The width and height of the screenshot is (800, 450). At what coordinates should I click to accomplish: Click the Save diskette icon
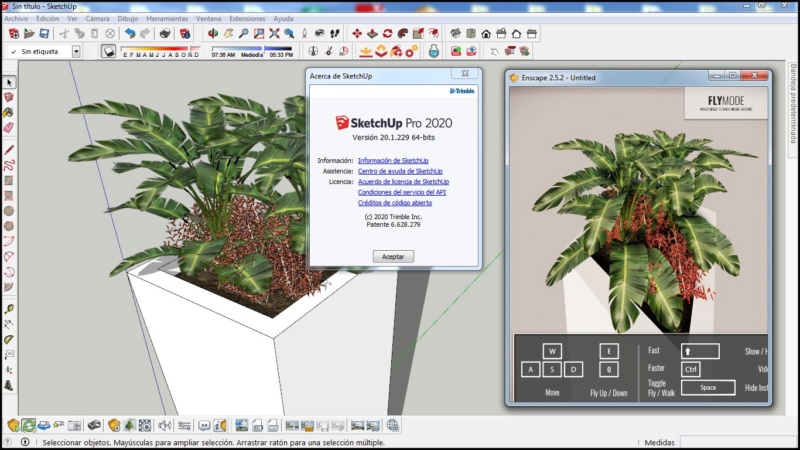click(x=44, y=34)
